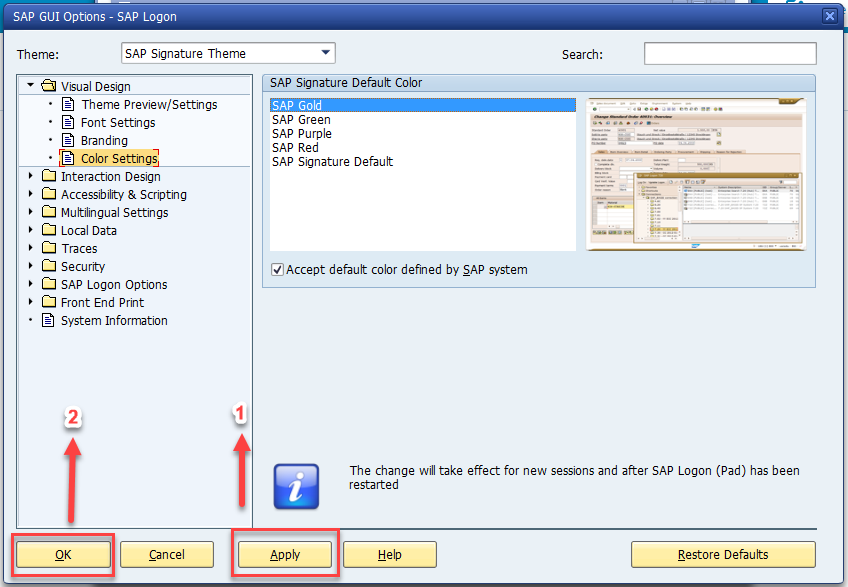Click inside the Search field
Screen dimensions: 848x587
pos(729,51)
